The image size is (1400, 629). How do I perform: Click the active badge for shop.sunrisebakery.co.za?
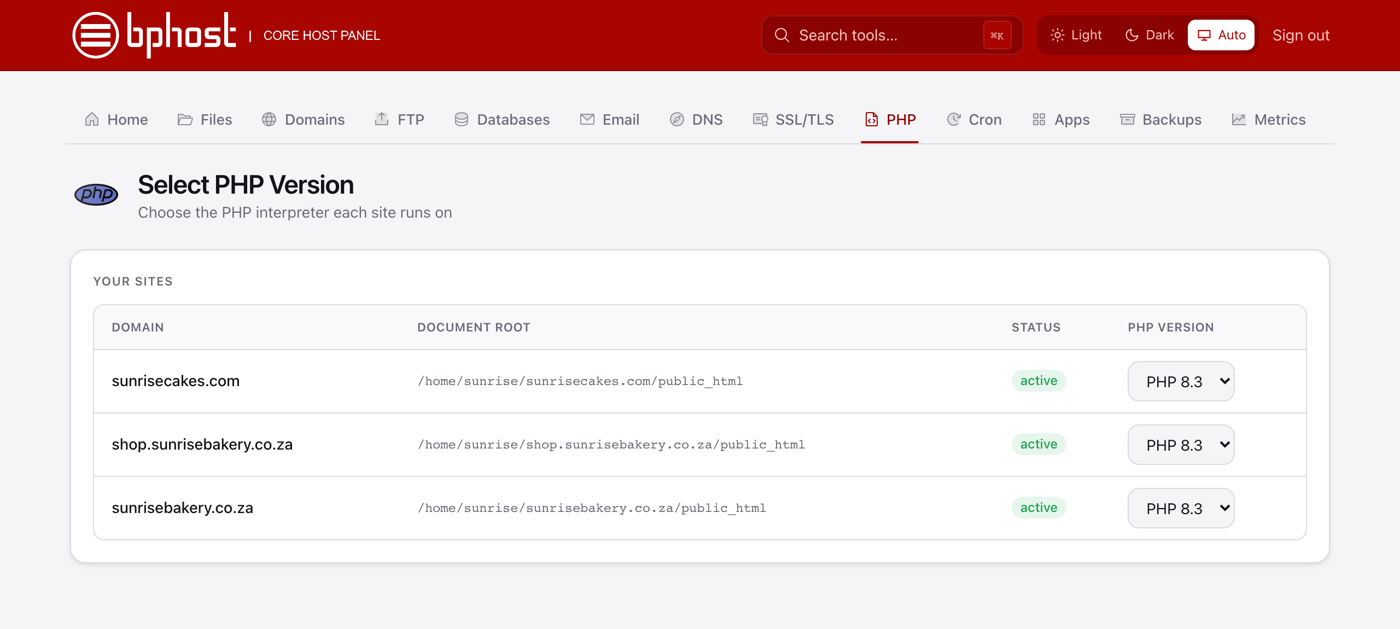[x=1039, y=444]
